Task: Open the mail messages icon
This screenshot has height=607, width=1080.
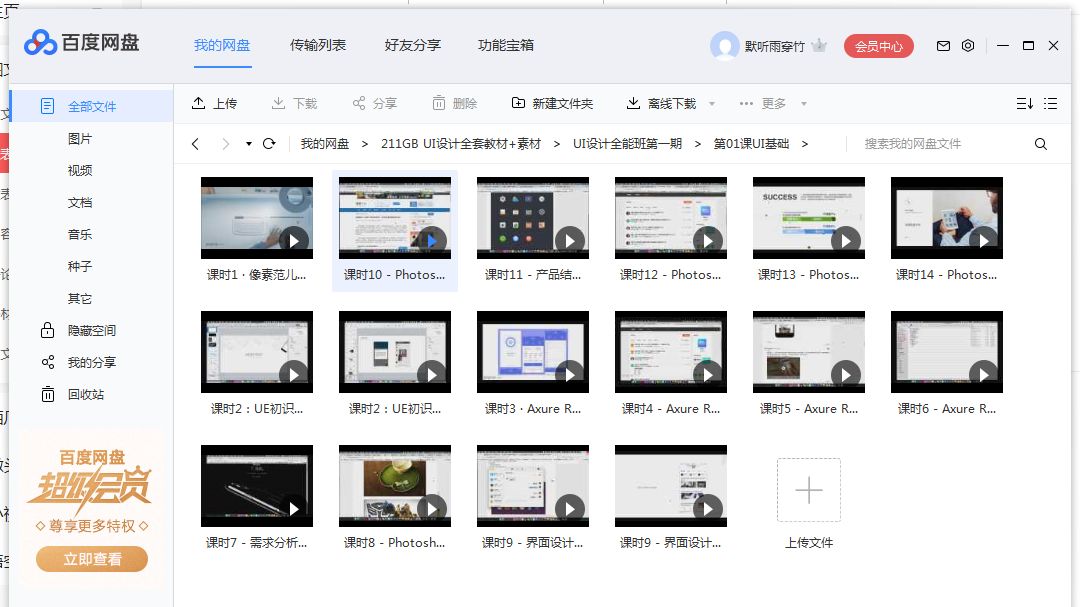Action: click(x=943, y=45)
